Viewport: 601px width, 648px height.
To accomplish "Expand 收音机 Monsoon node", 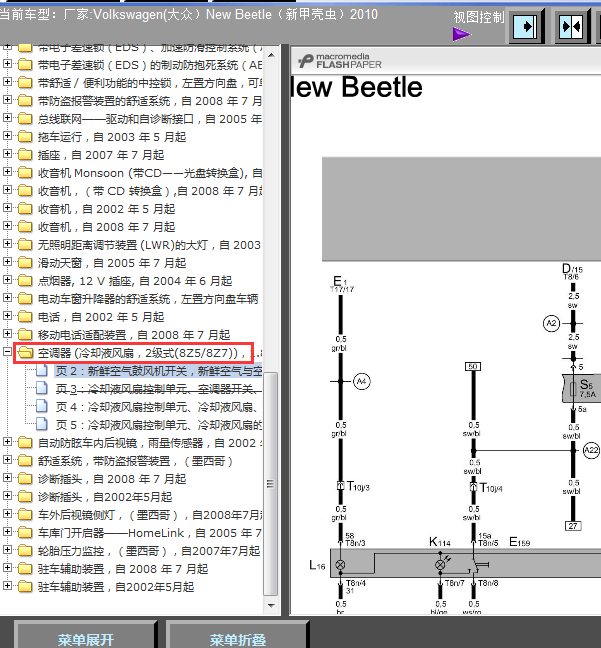I will 7,172.
